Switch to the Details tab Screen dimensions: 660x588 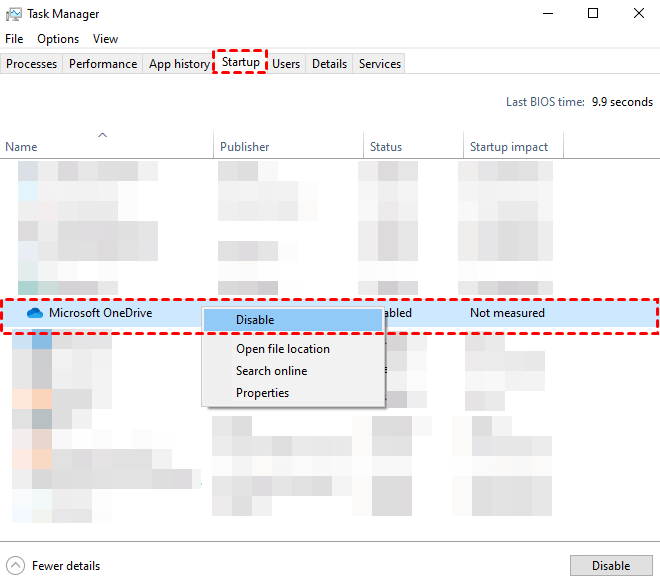click(x=329, y=64)
